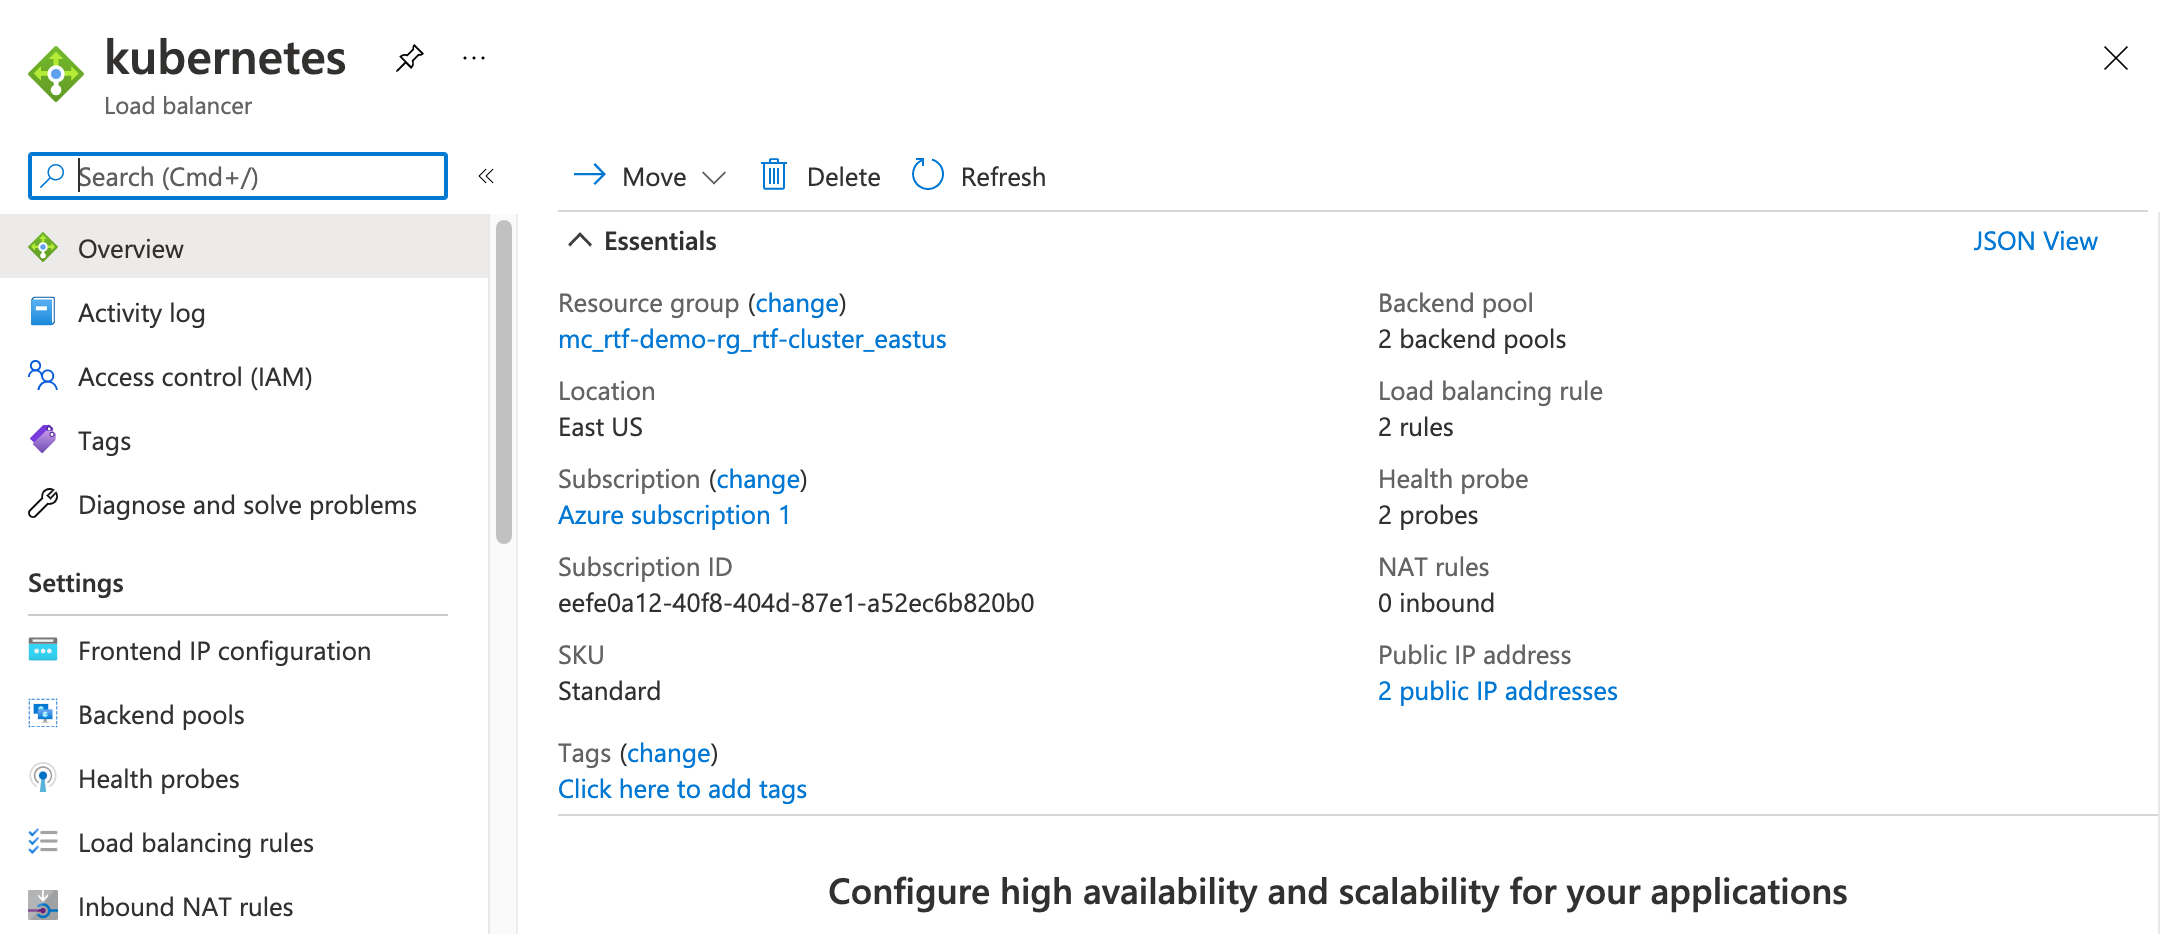Click the 'Standard' SKU value
This screenshot has width=2160, height=934.
pos(609,691)
